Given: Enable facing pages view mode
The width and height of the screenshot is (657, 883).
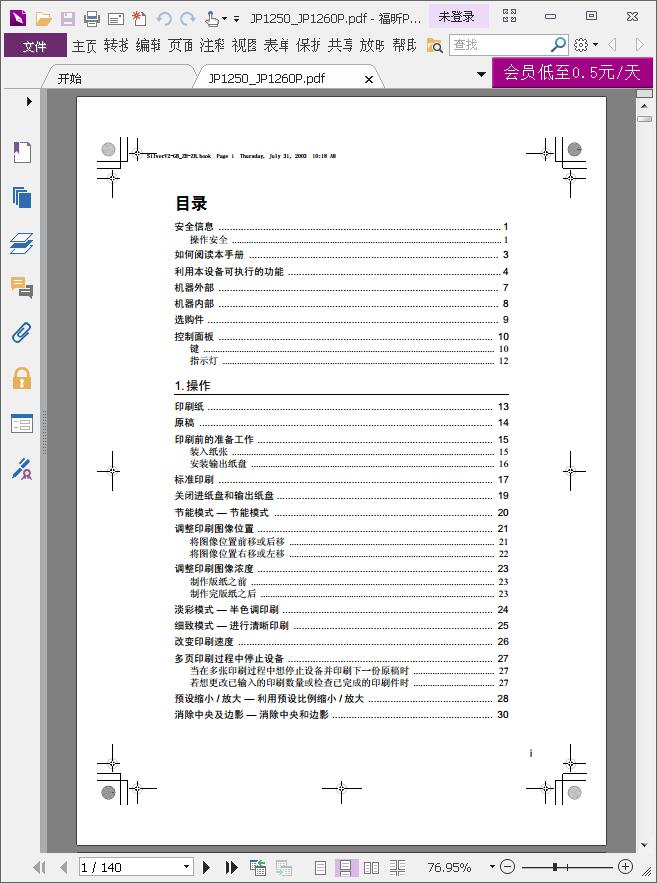Looking at the screenshot, I should pyautogui.click(x=371, y=867).
